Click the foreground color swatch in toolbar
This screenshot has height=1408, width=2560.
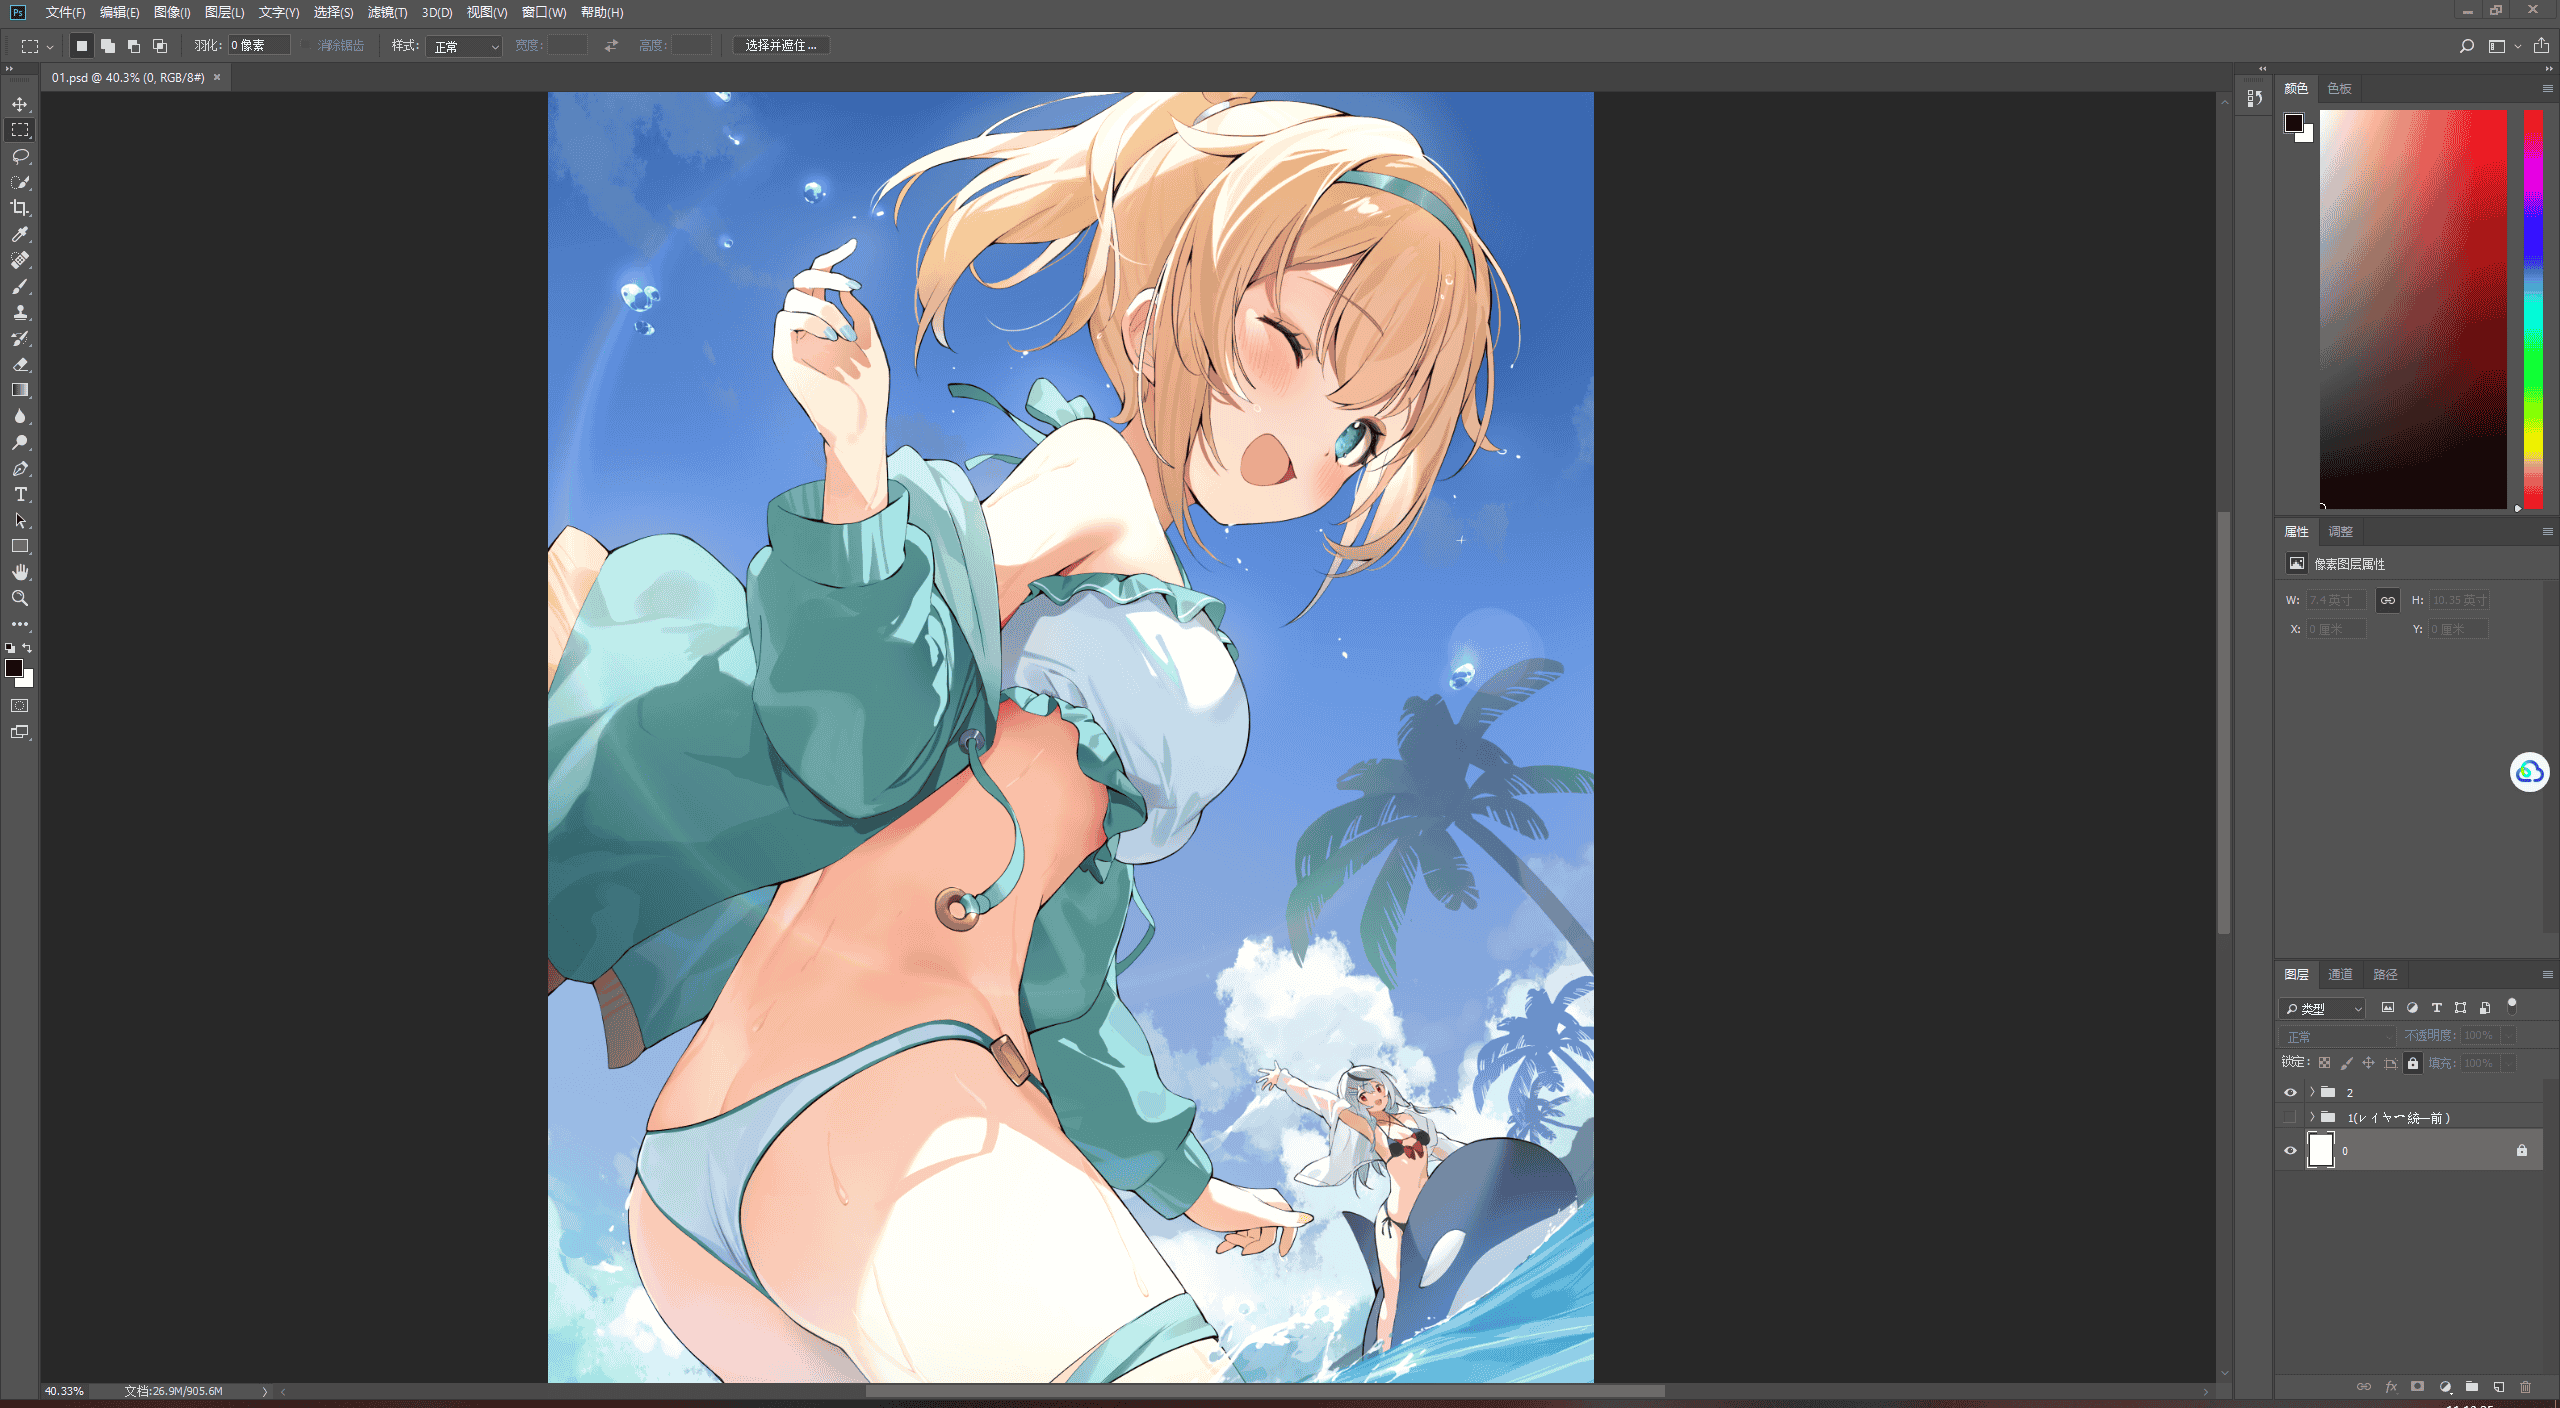[14, 668]
